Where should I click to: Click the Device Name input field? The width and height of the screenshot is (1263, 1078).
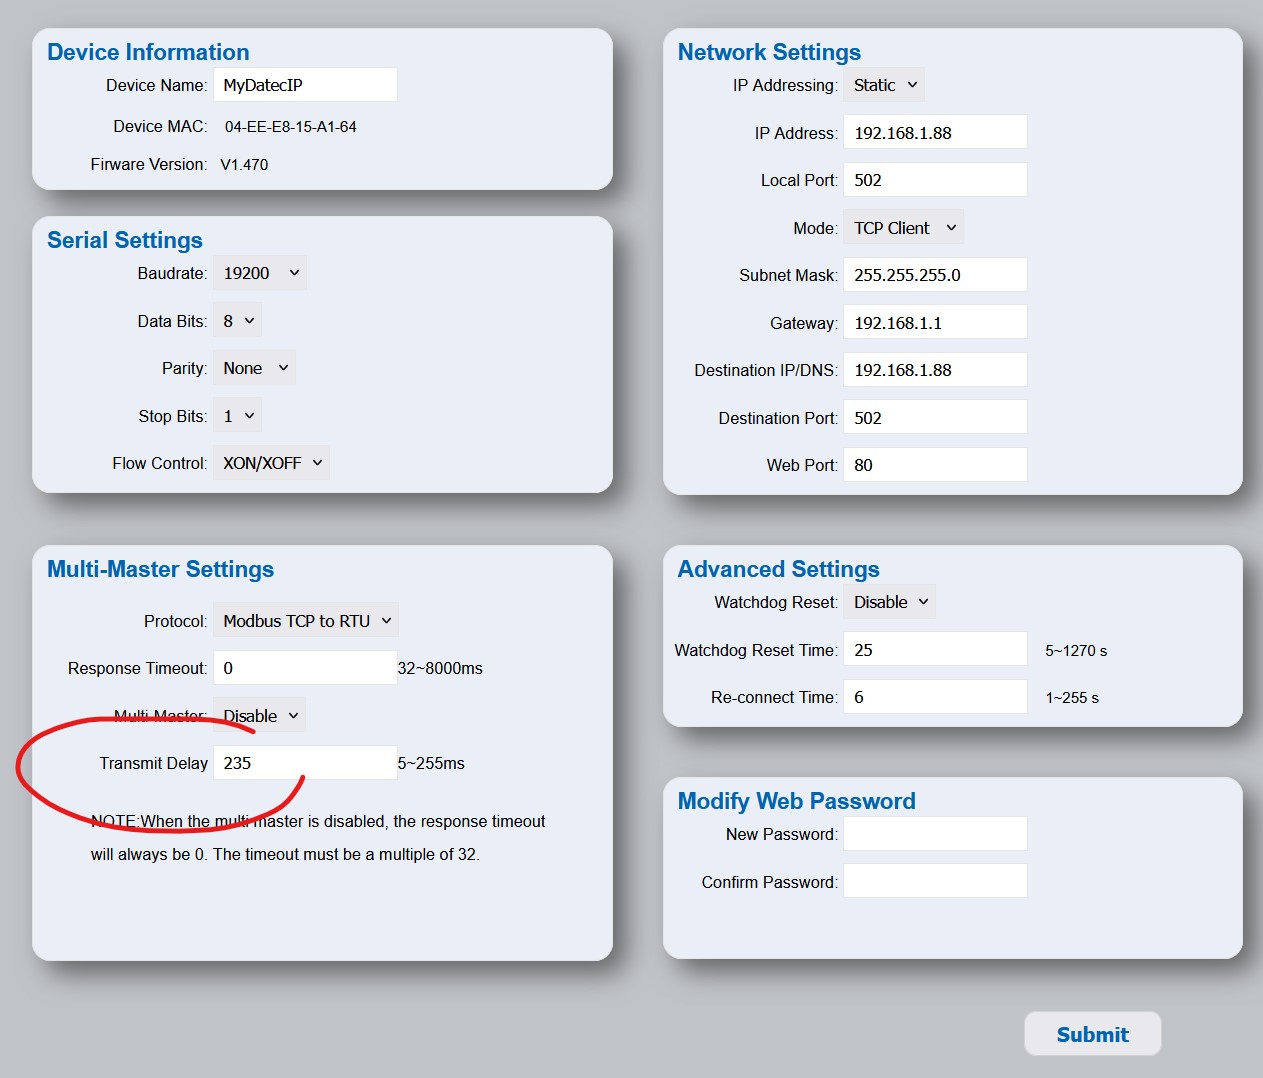click(305, 85)
